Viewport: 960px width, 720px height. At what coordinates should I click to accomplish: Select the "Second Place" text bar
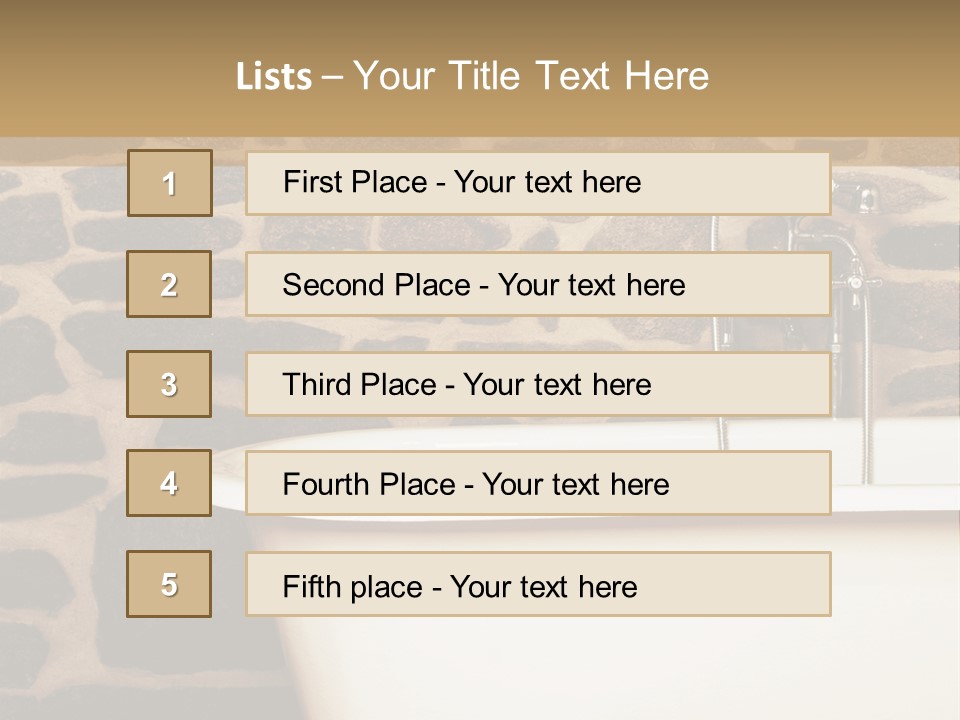[538, 284]
